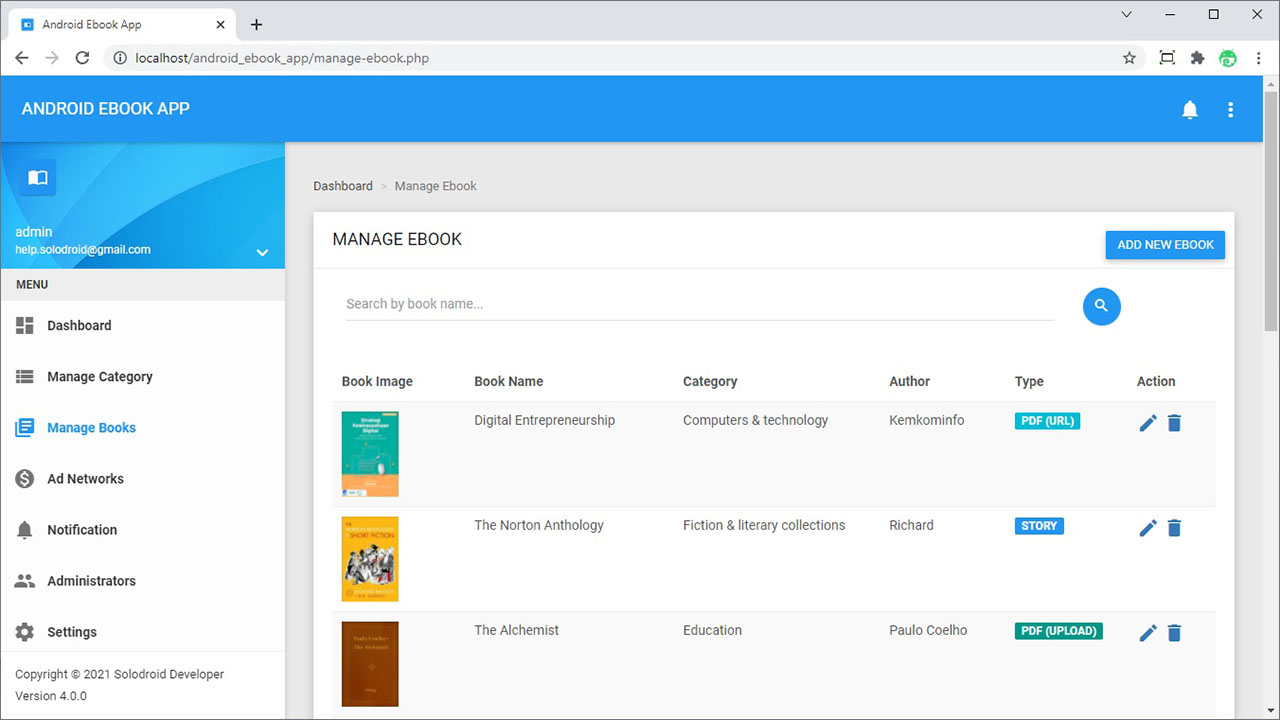Open the browser dropdown chevron near window controls
Viewport: 1280px width, 720px height.
click(1126, 15)
